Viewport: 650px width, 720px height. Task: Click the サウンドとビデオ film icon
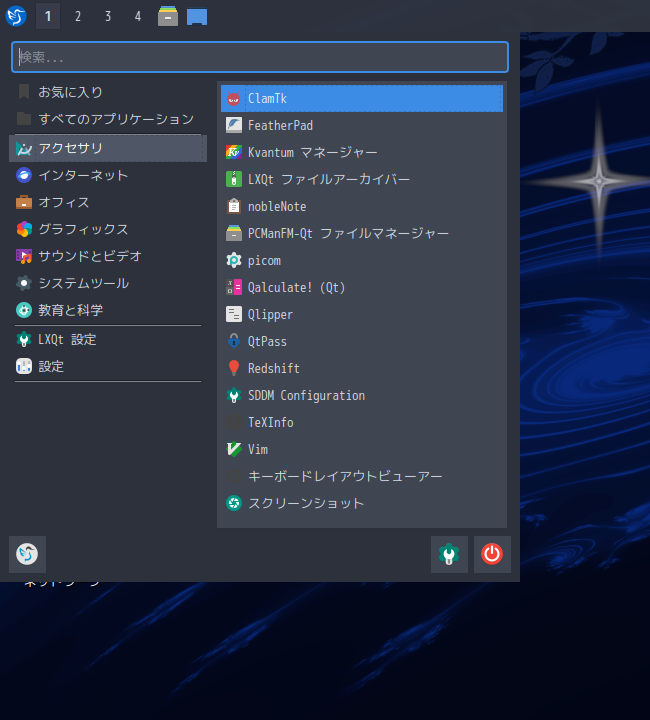pyautogui.click(x=24, y=256)
